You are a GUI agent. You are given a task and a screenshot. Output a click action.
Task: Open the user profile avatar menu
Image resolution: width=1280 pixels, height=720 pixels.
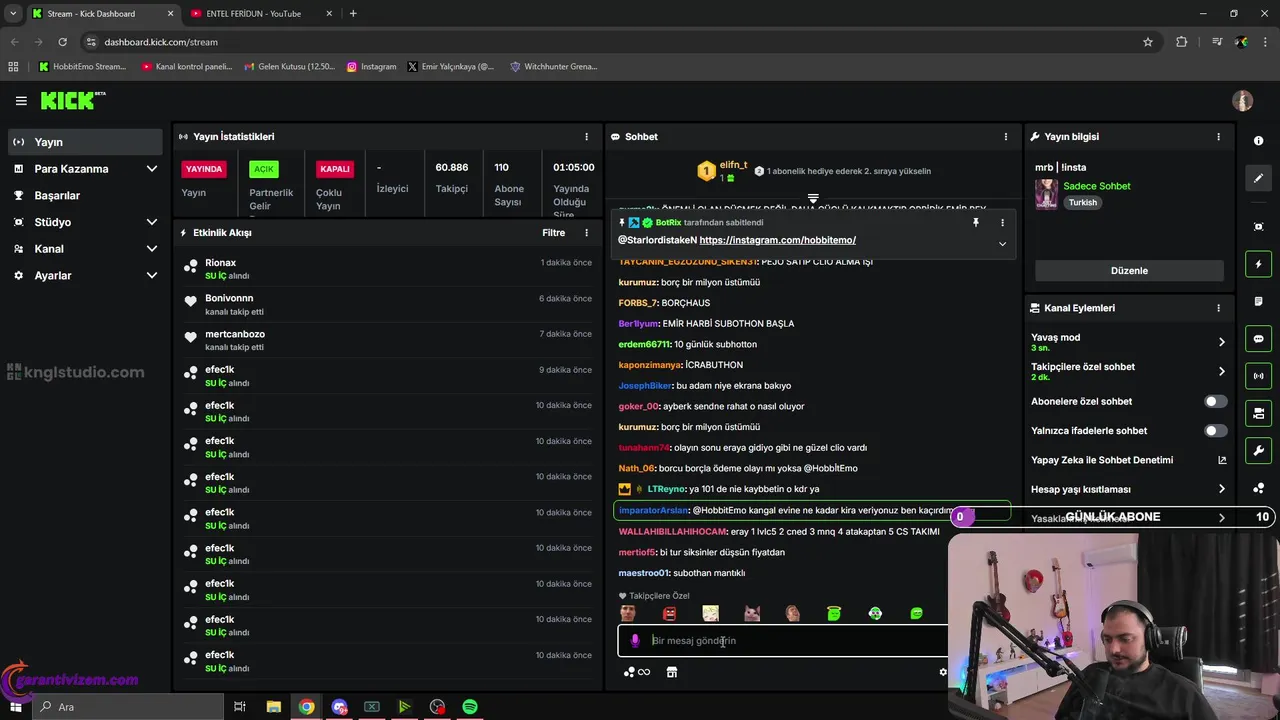click(1242, 101)
